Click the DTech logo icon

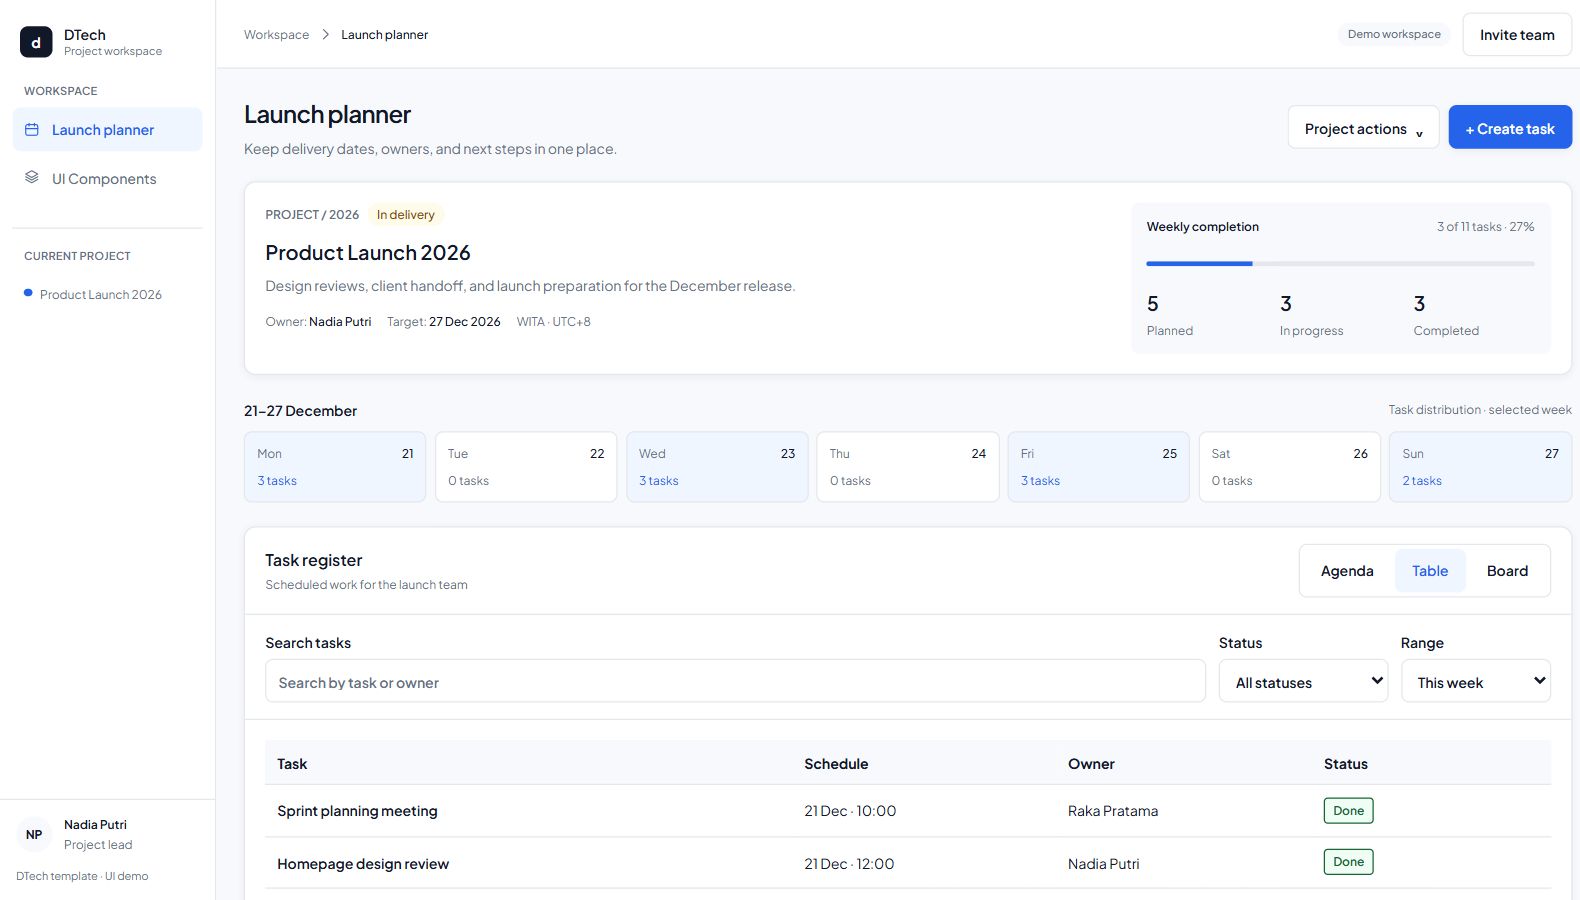coord(36,42)
